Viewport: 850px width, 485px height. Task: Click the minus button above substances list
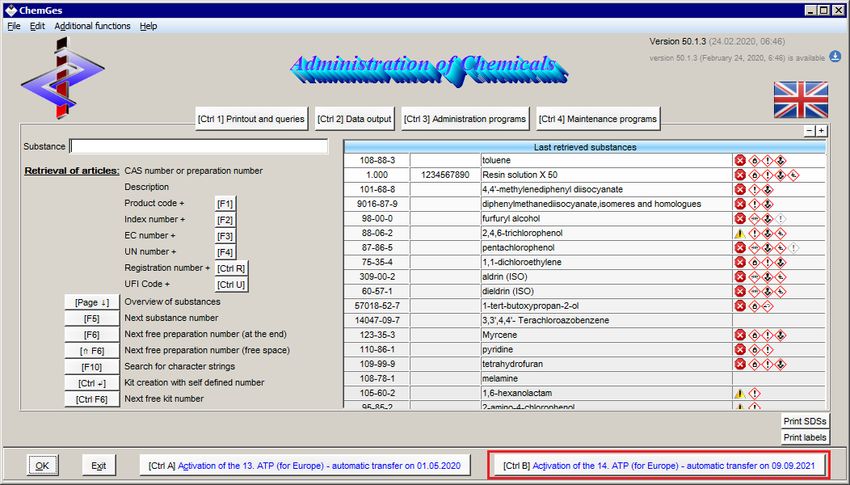point(809,131)
